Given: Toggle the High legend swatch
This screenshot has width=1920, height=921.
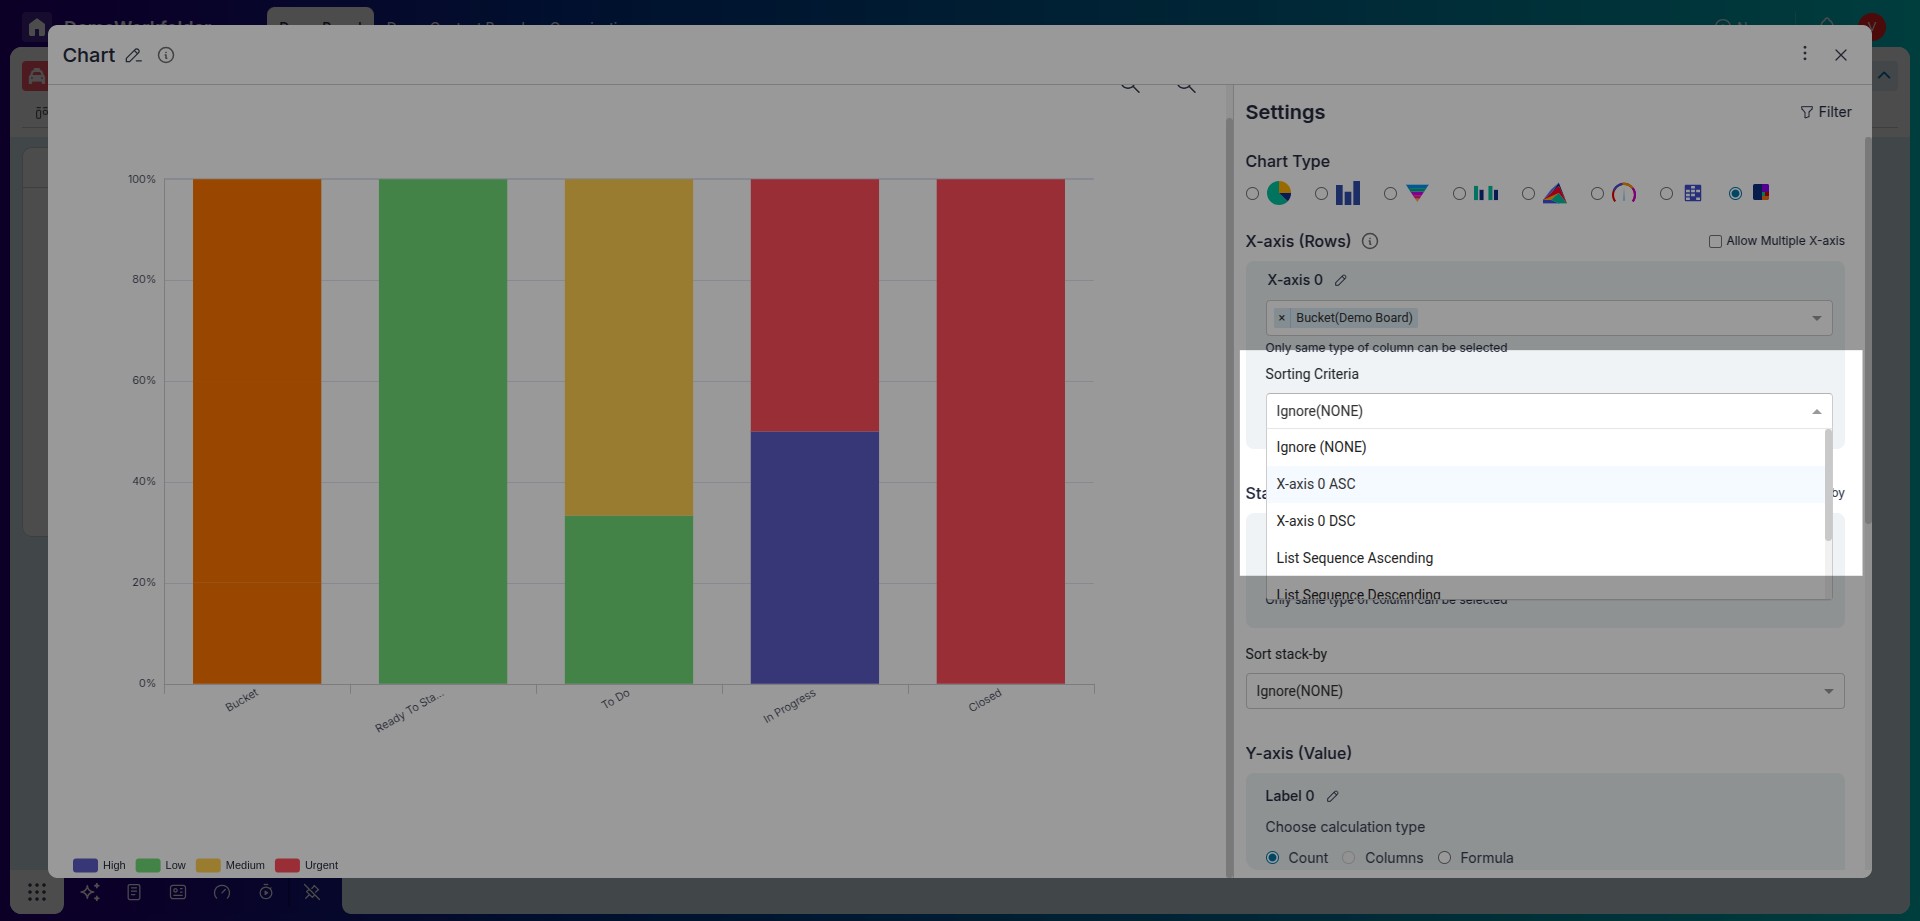Looking at the screenshot, I should pyautogui.click(x=85, y=865).
